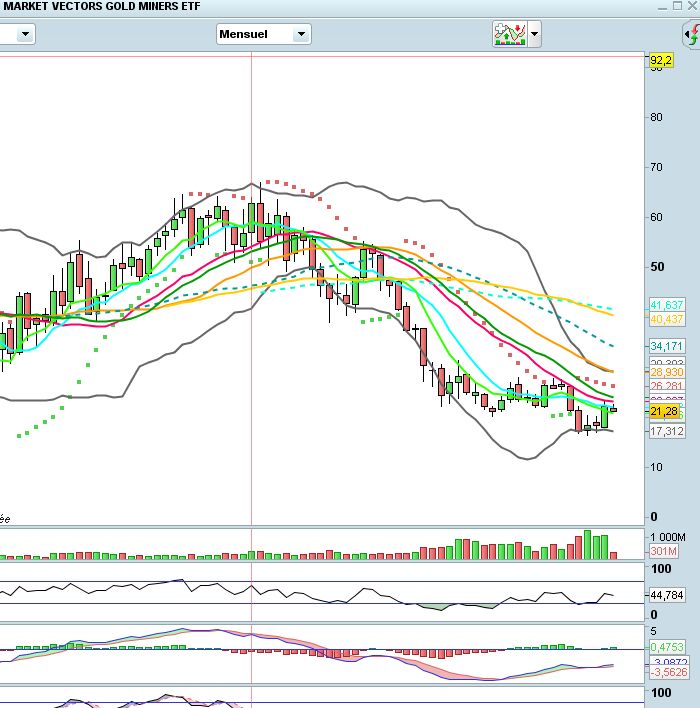Image resolution: width=700 pixels, height=708 pixels.
Task: Click the 44,784 RSI value label
Action: coord(667,595)
